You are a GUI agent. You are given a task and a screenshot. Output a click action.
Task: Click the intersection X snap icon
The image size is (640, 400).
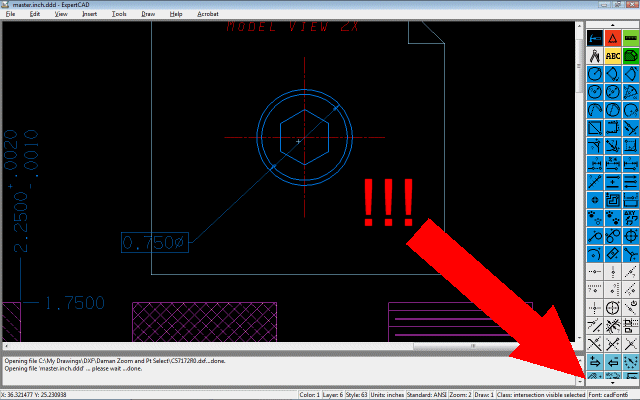tap(631, 344)
